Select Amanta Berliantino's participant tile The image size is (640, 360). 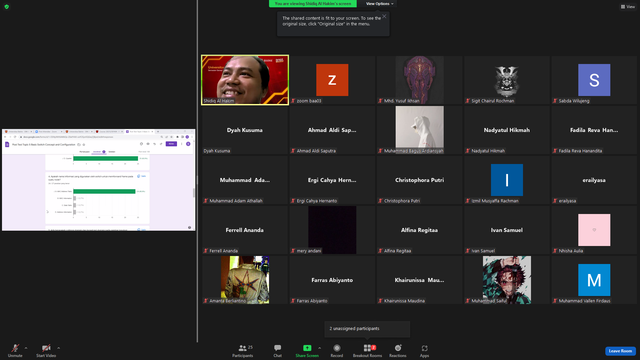[245, 280]
